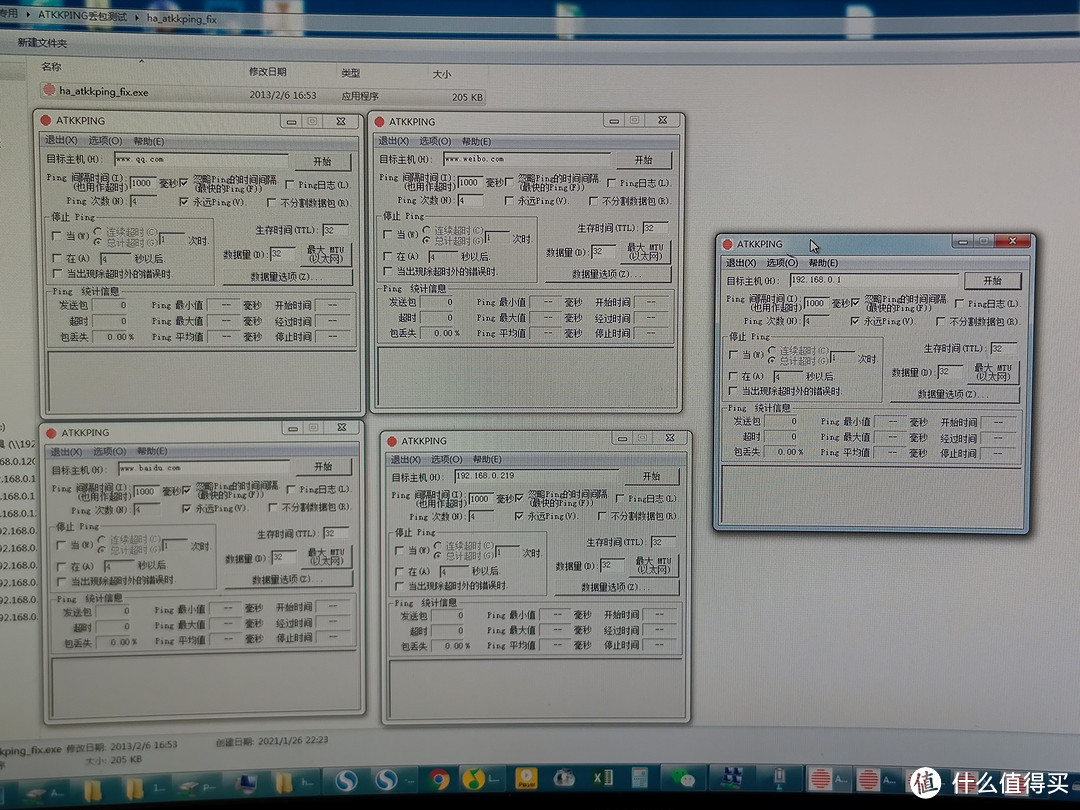Click the target host field containing www.baidu.com
The image size is (1080, 810).
(x=204, y=467)
